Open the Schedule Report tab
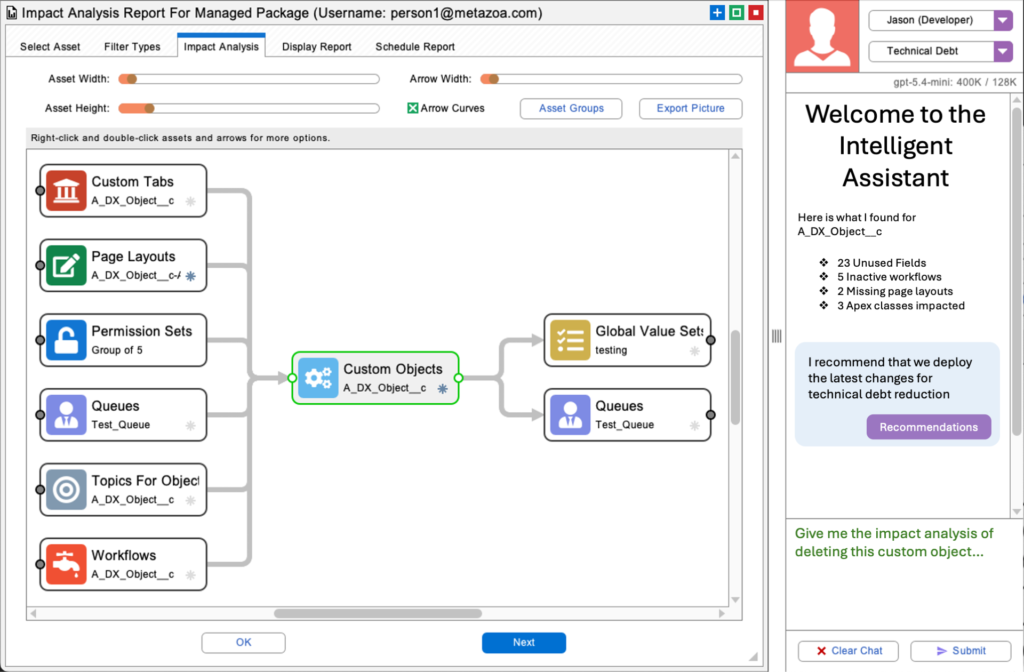Image resolution: width=1024 pixels, height=672 pixels. pos(415,47)
